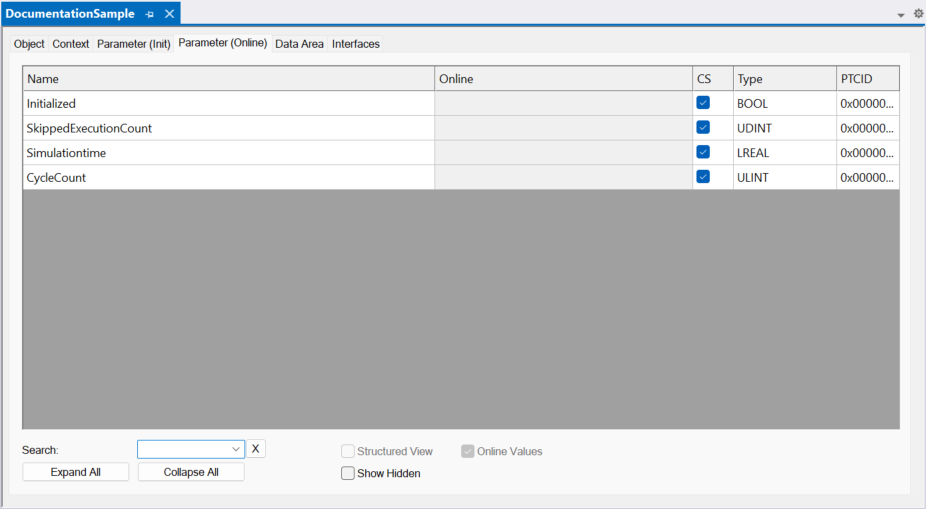Toggle the Online Values checkbox
926x509 pixels.
coord(468,452)
